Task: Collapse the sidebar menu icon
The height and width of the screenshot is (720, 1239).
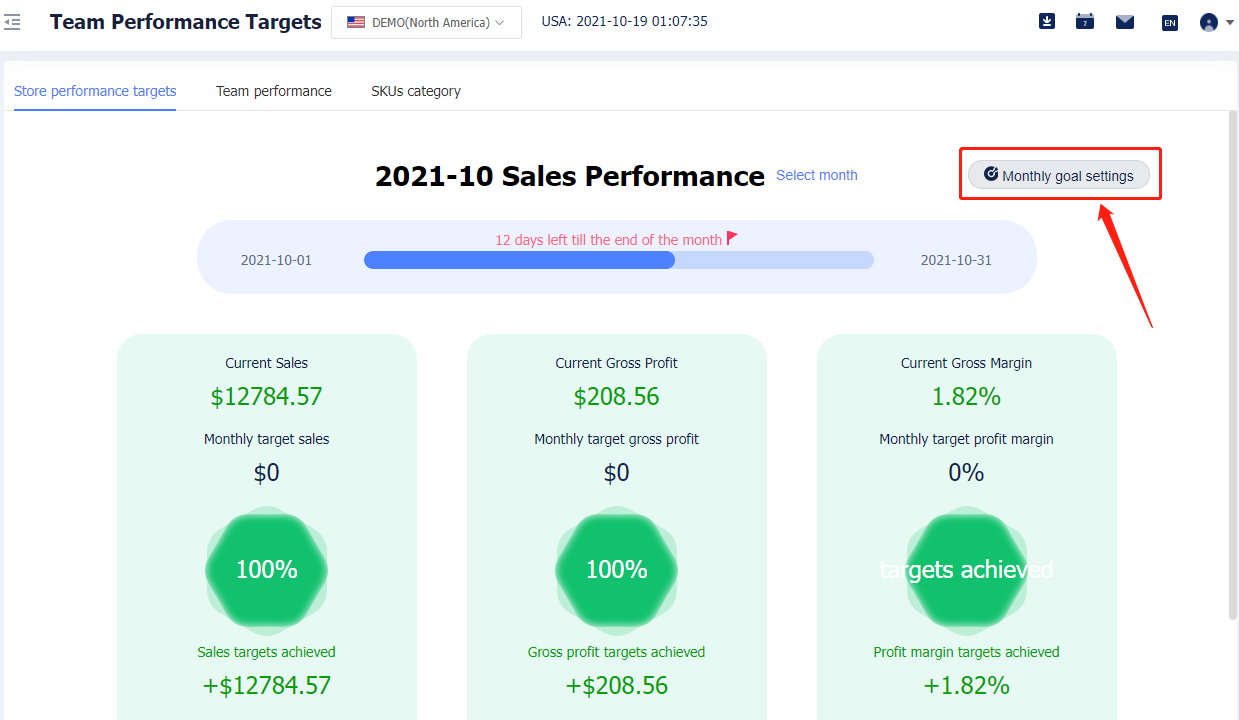Action: [12, 21]
